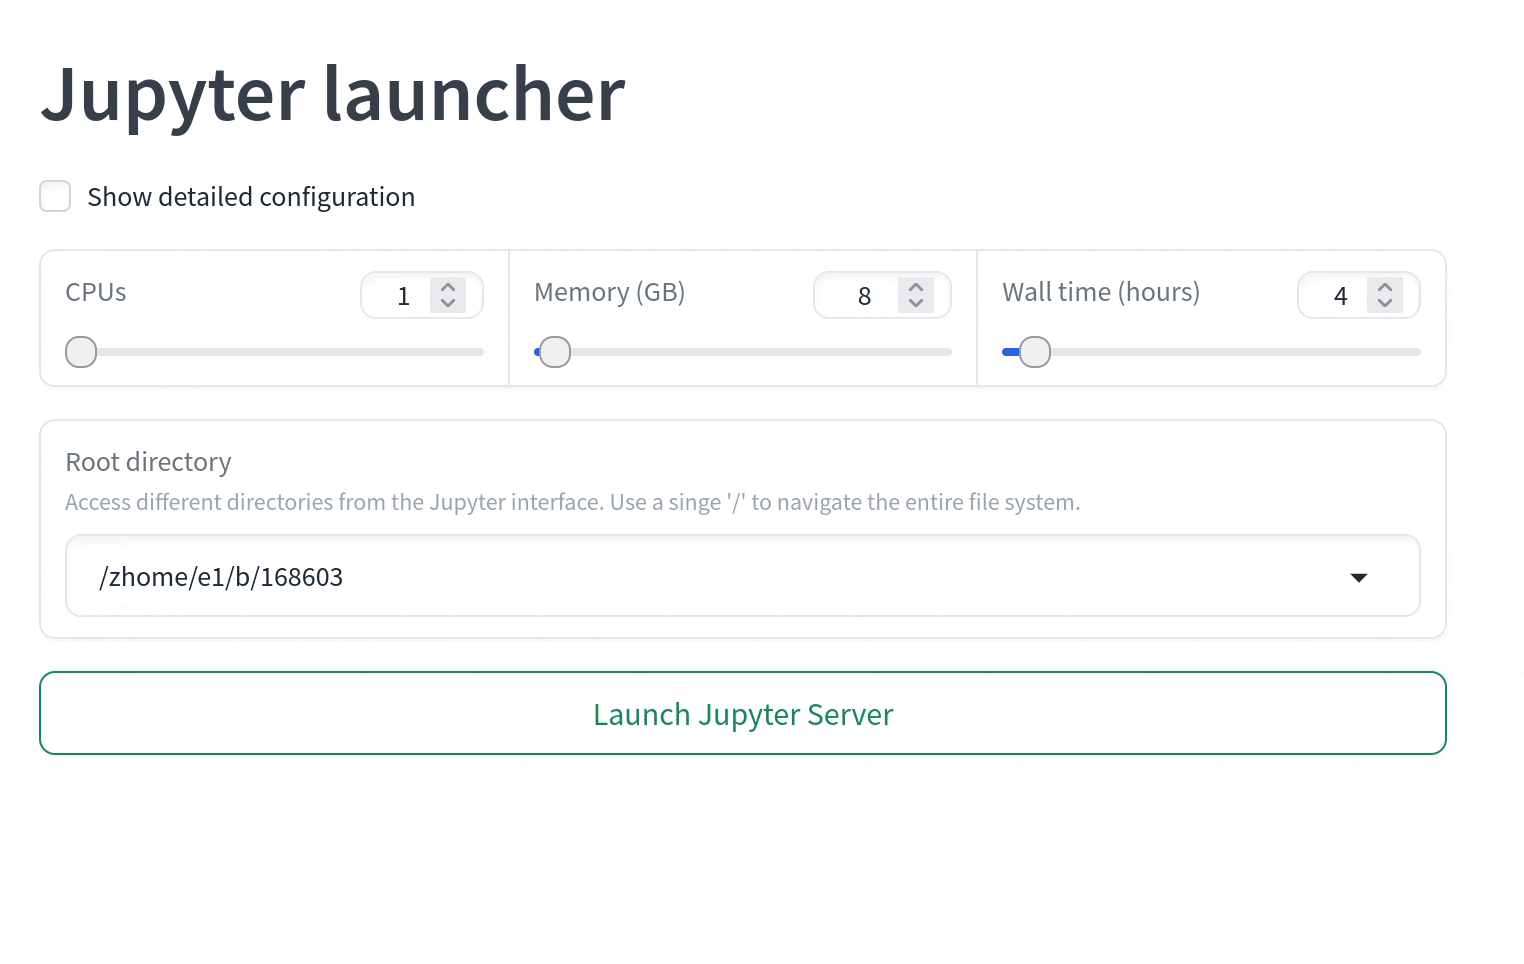Image resolution: width=1524 pixels, height=964 pixels.
Task: Lower Wall time using the down arrow
Action: 1385,303
